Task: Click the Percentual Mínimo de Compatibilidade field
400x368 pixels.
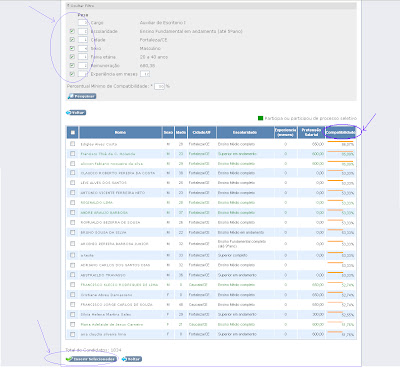Action: click(x=159, y=86)
